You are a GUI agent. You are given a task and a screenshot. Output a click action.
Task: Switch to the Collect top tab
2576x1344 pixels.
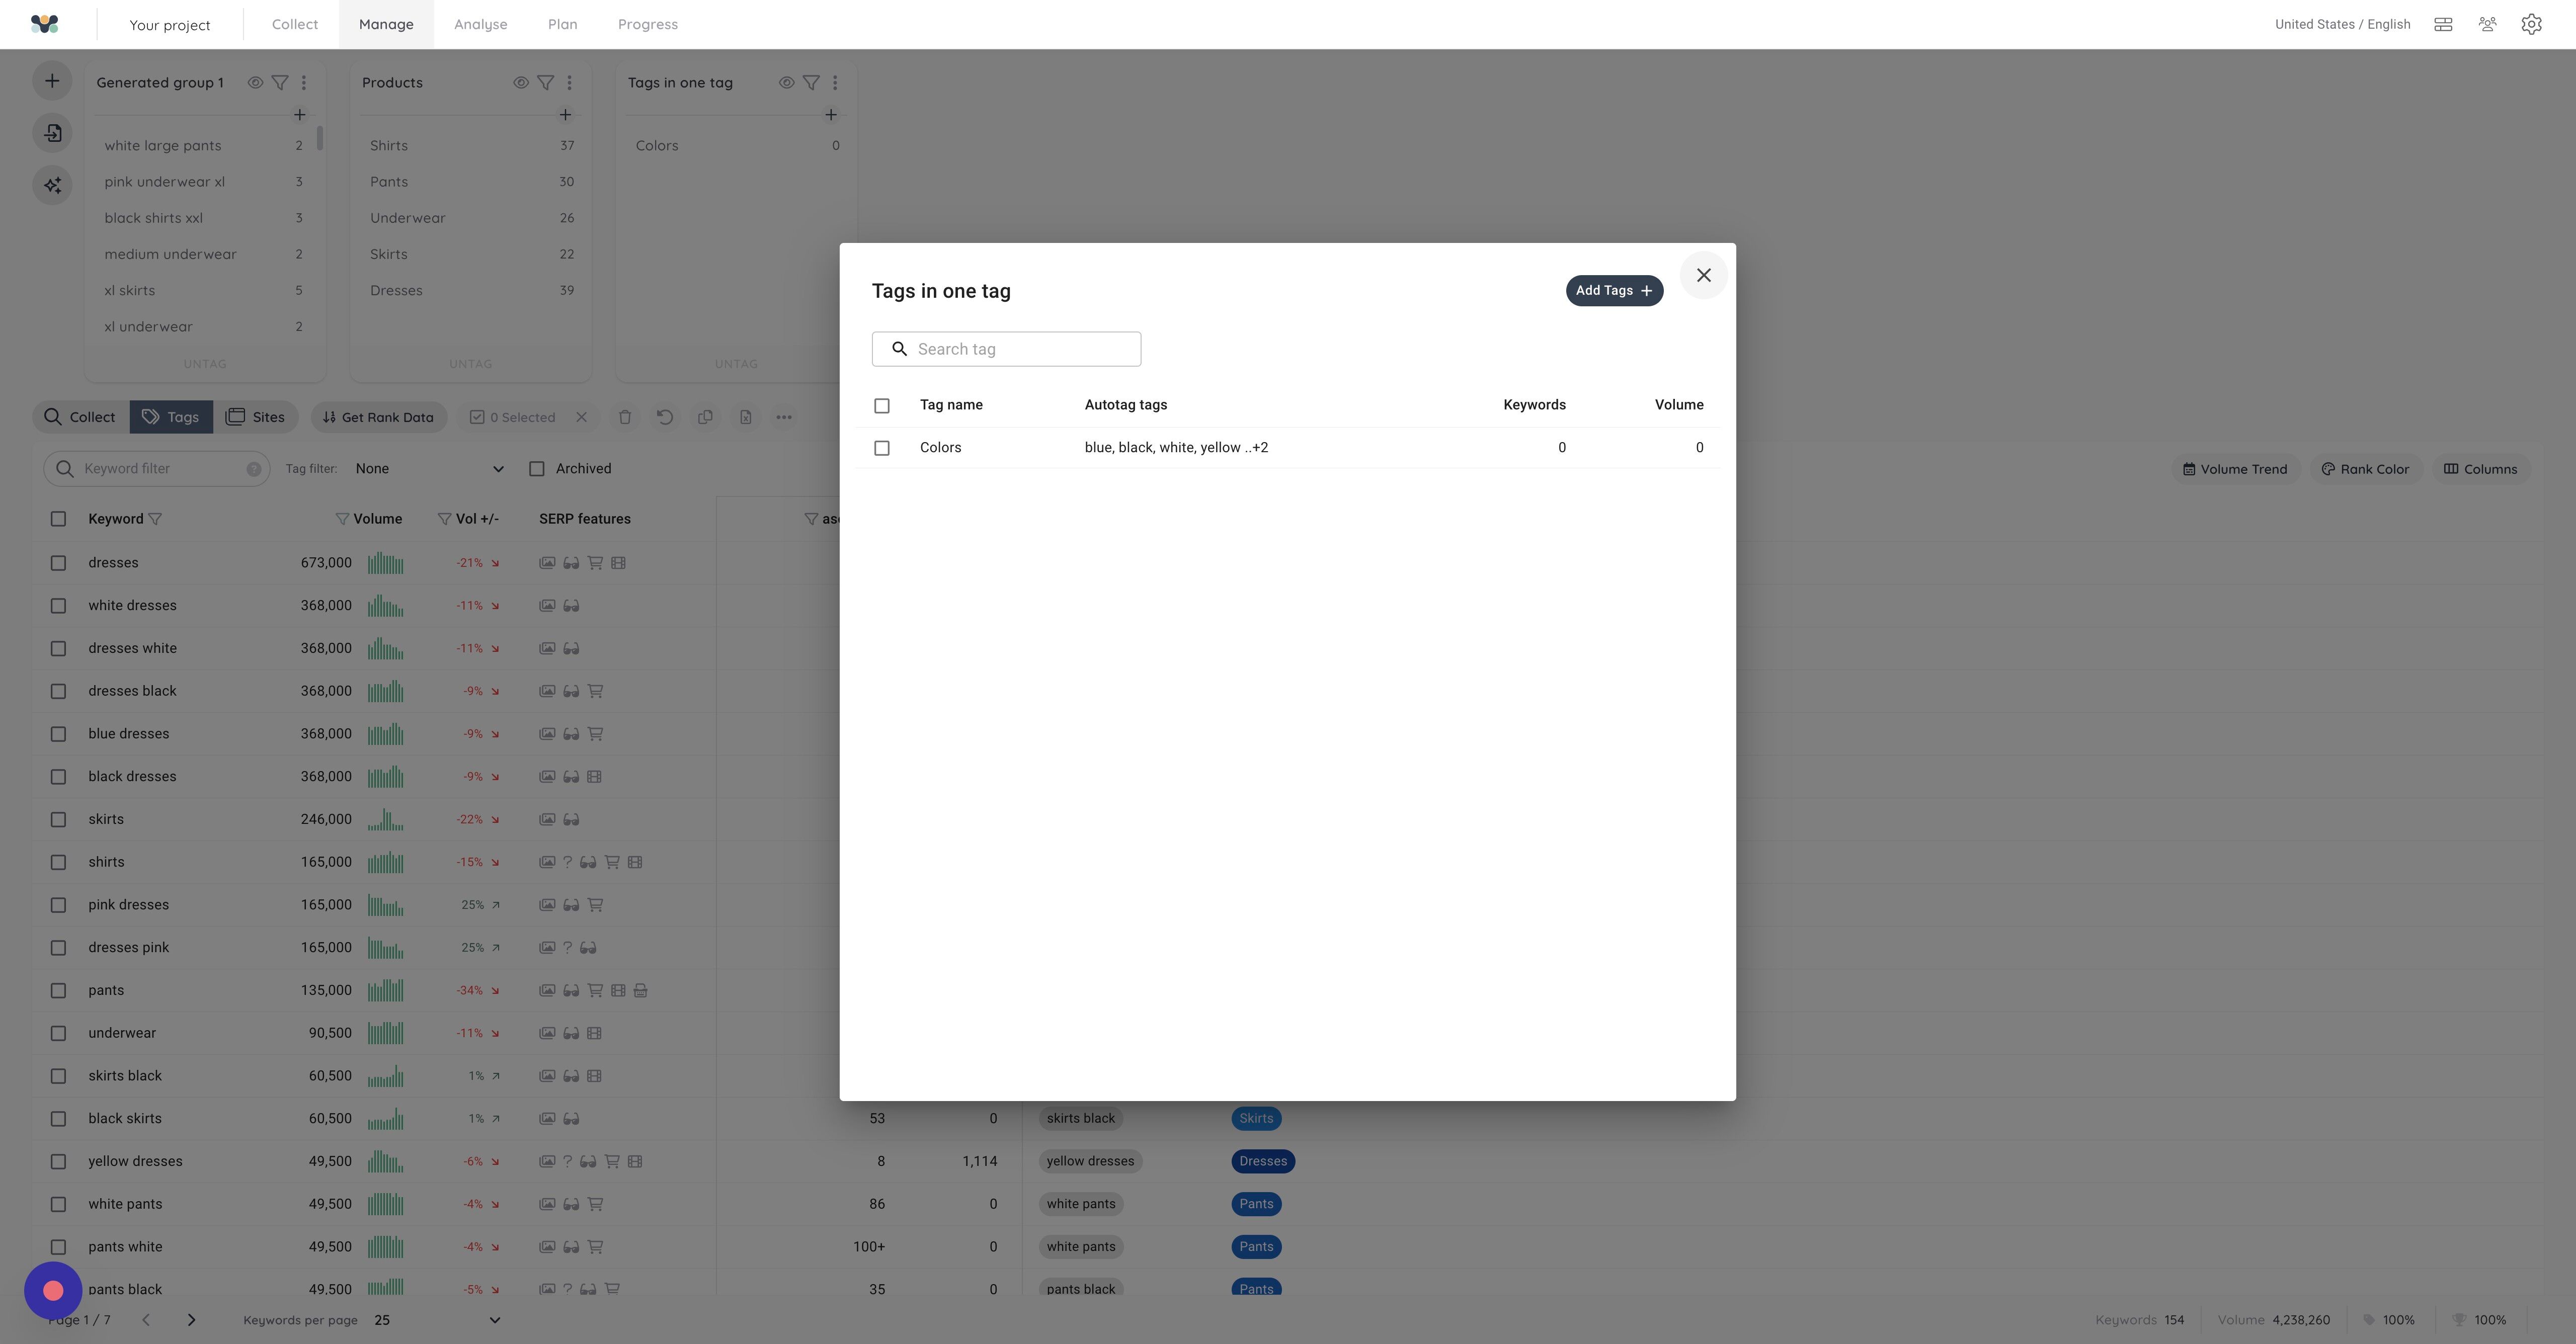(295, 24)
